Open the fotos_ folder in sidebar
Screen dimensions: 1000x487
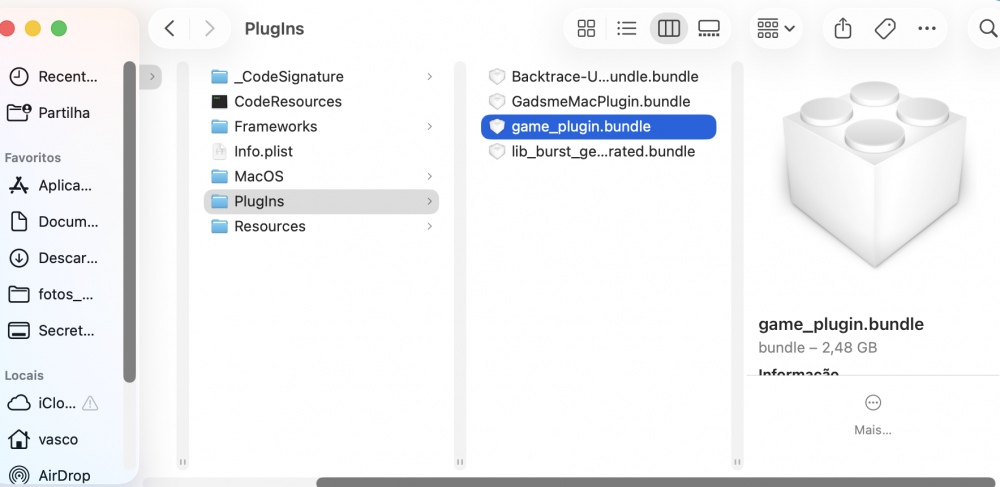[52, 294]
